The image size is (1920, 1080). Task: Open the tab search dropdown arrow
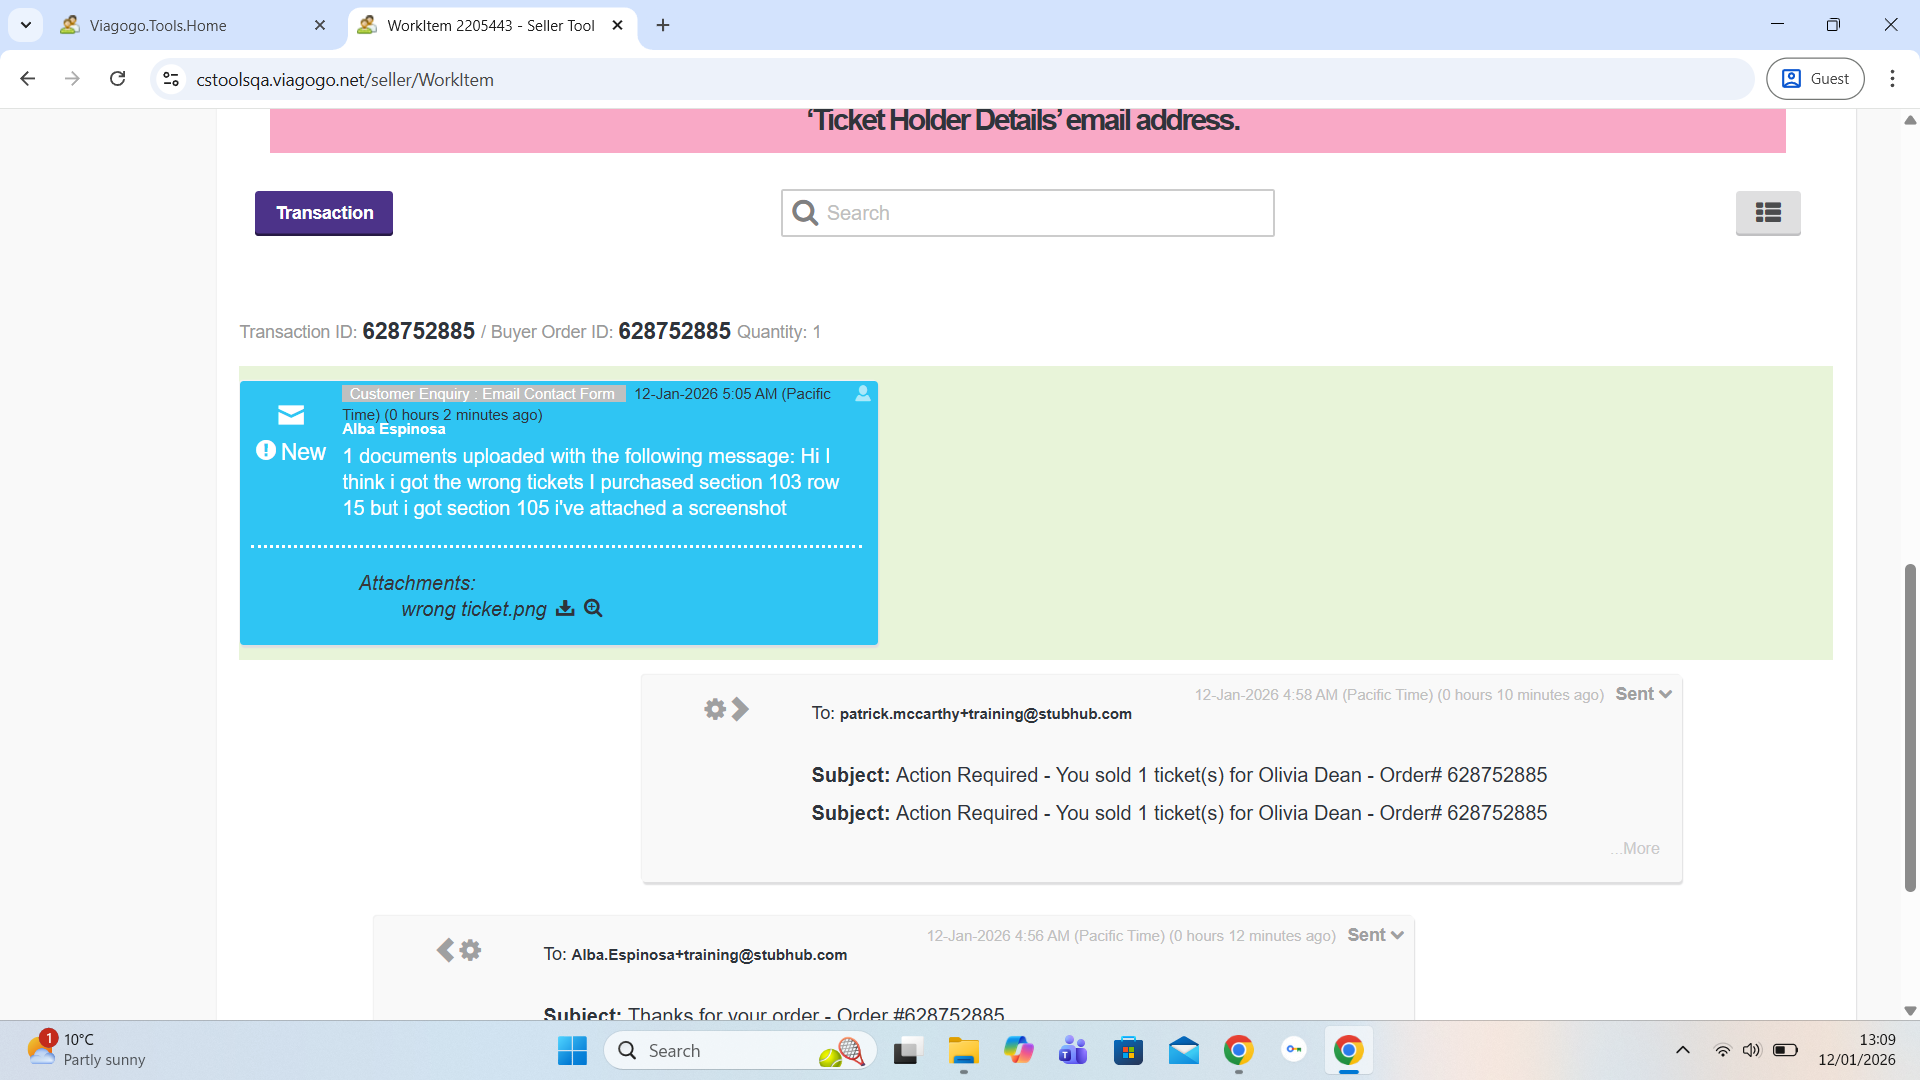click(26, 25)
